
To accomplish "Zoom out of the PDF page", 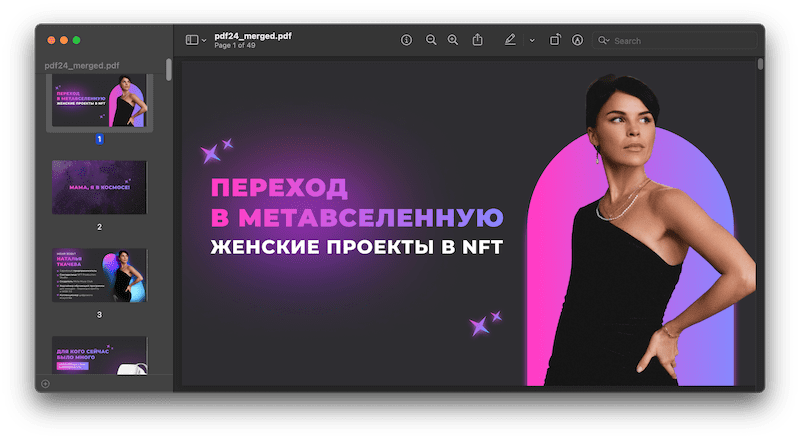I will click(431, 40).
